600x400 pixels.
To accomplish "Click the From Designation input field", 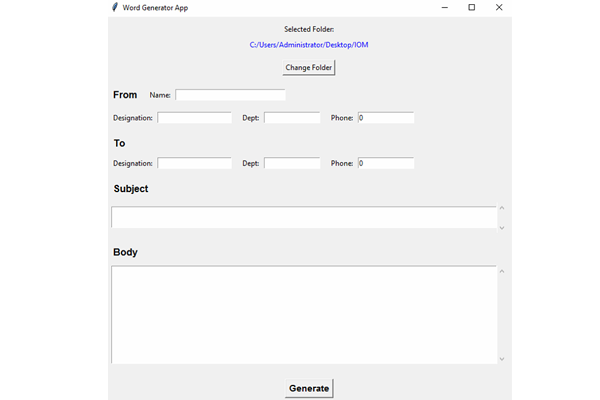I will coord(194,118).
